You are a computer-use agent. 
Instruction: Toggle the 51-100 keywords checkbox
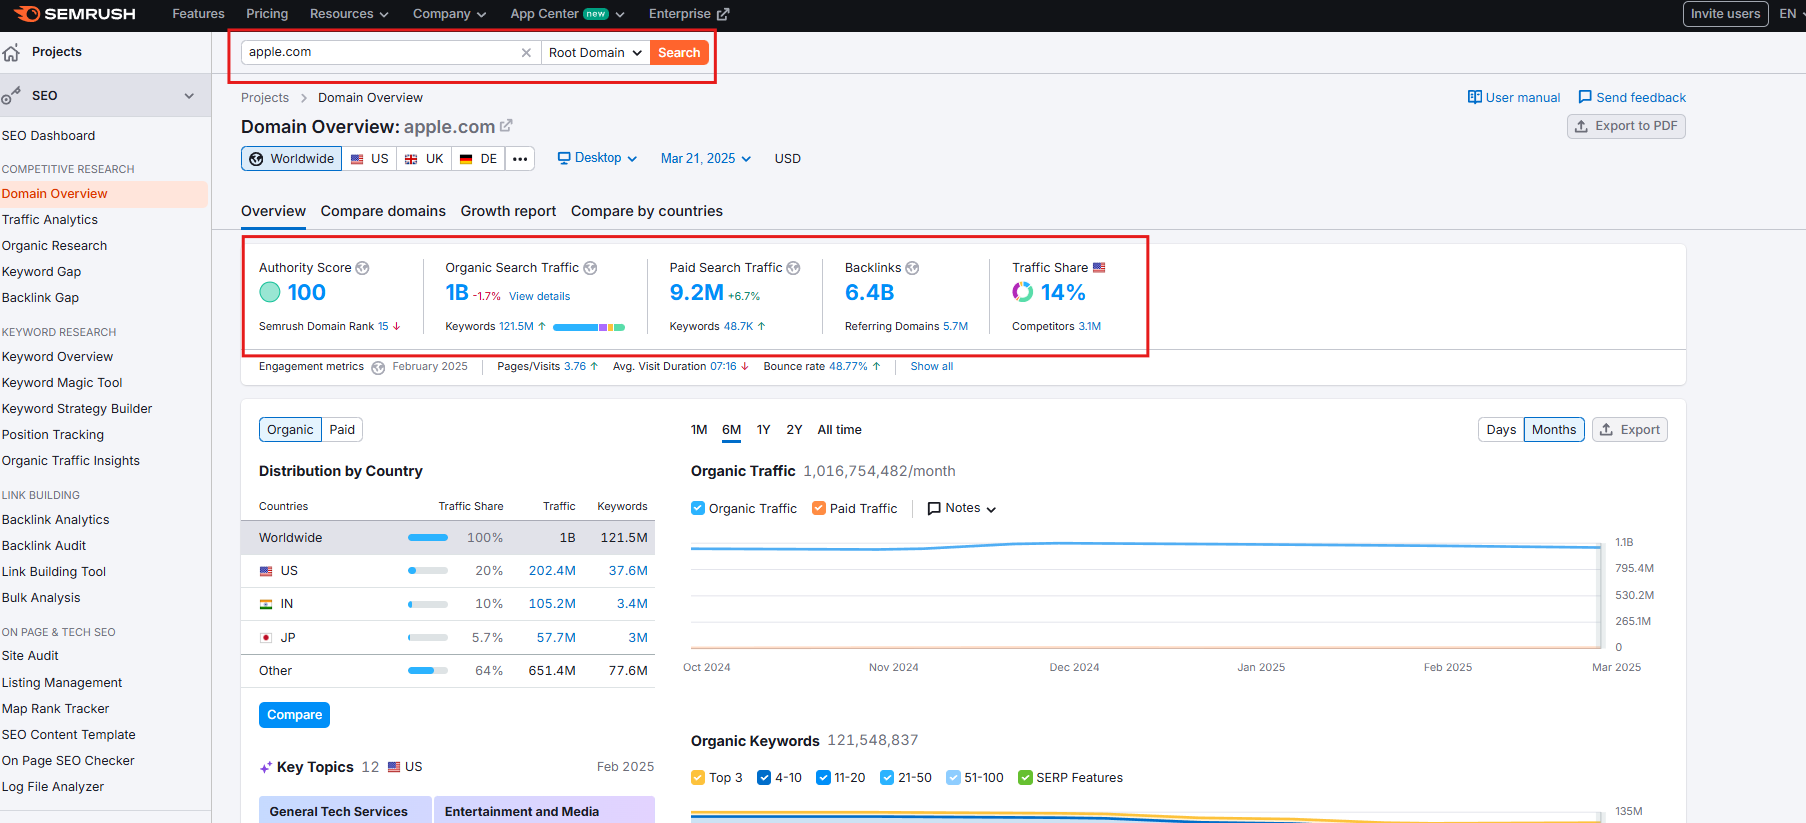(x=953, y=777)
